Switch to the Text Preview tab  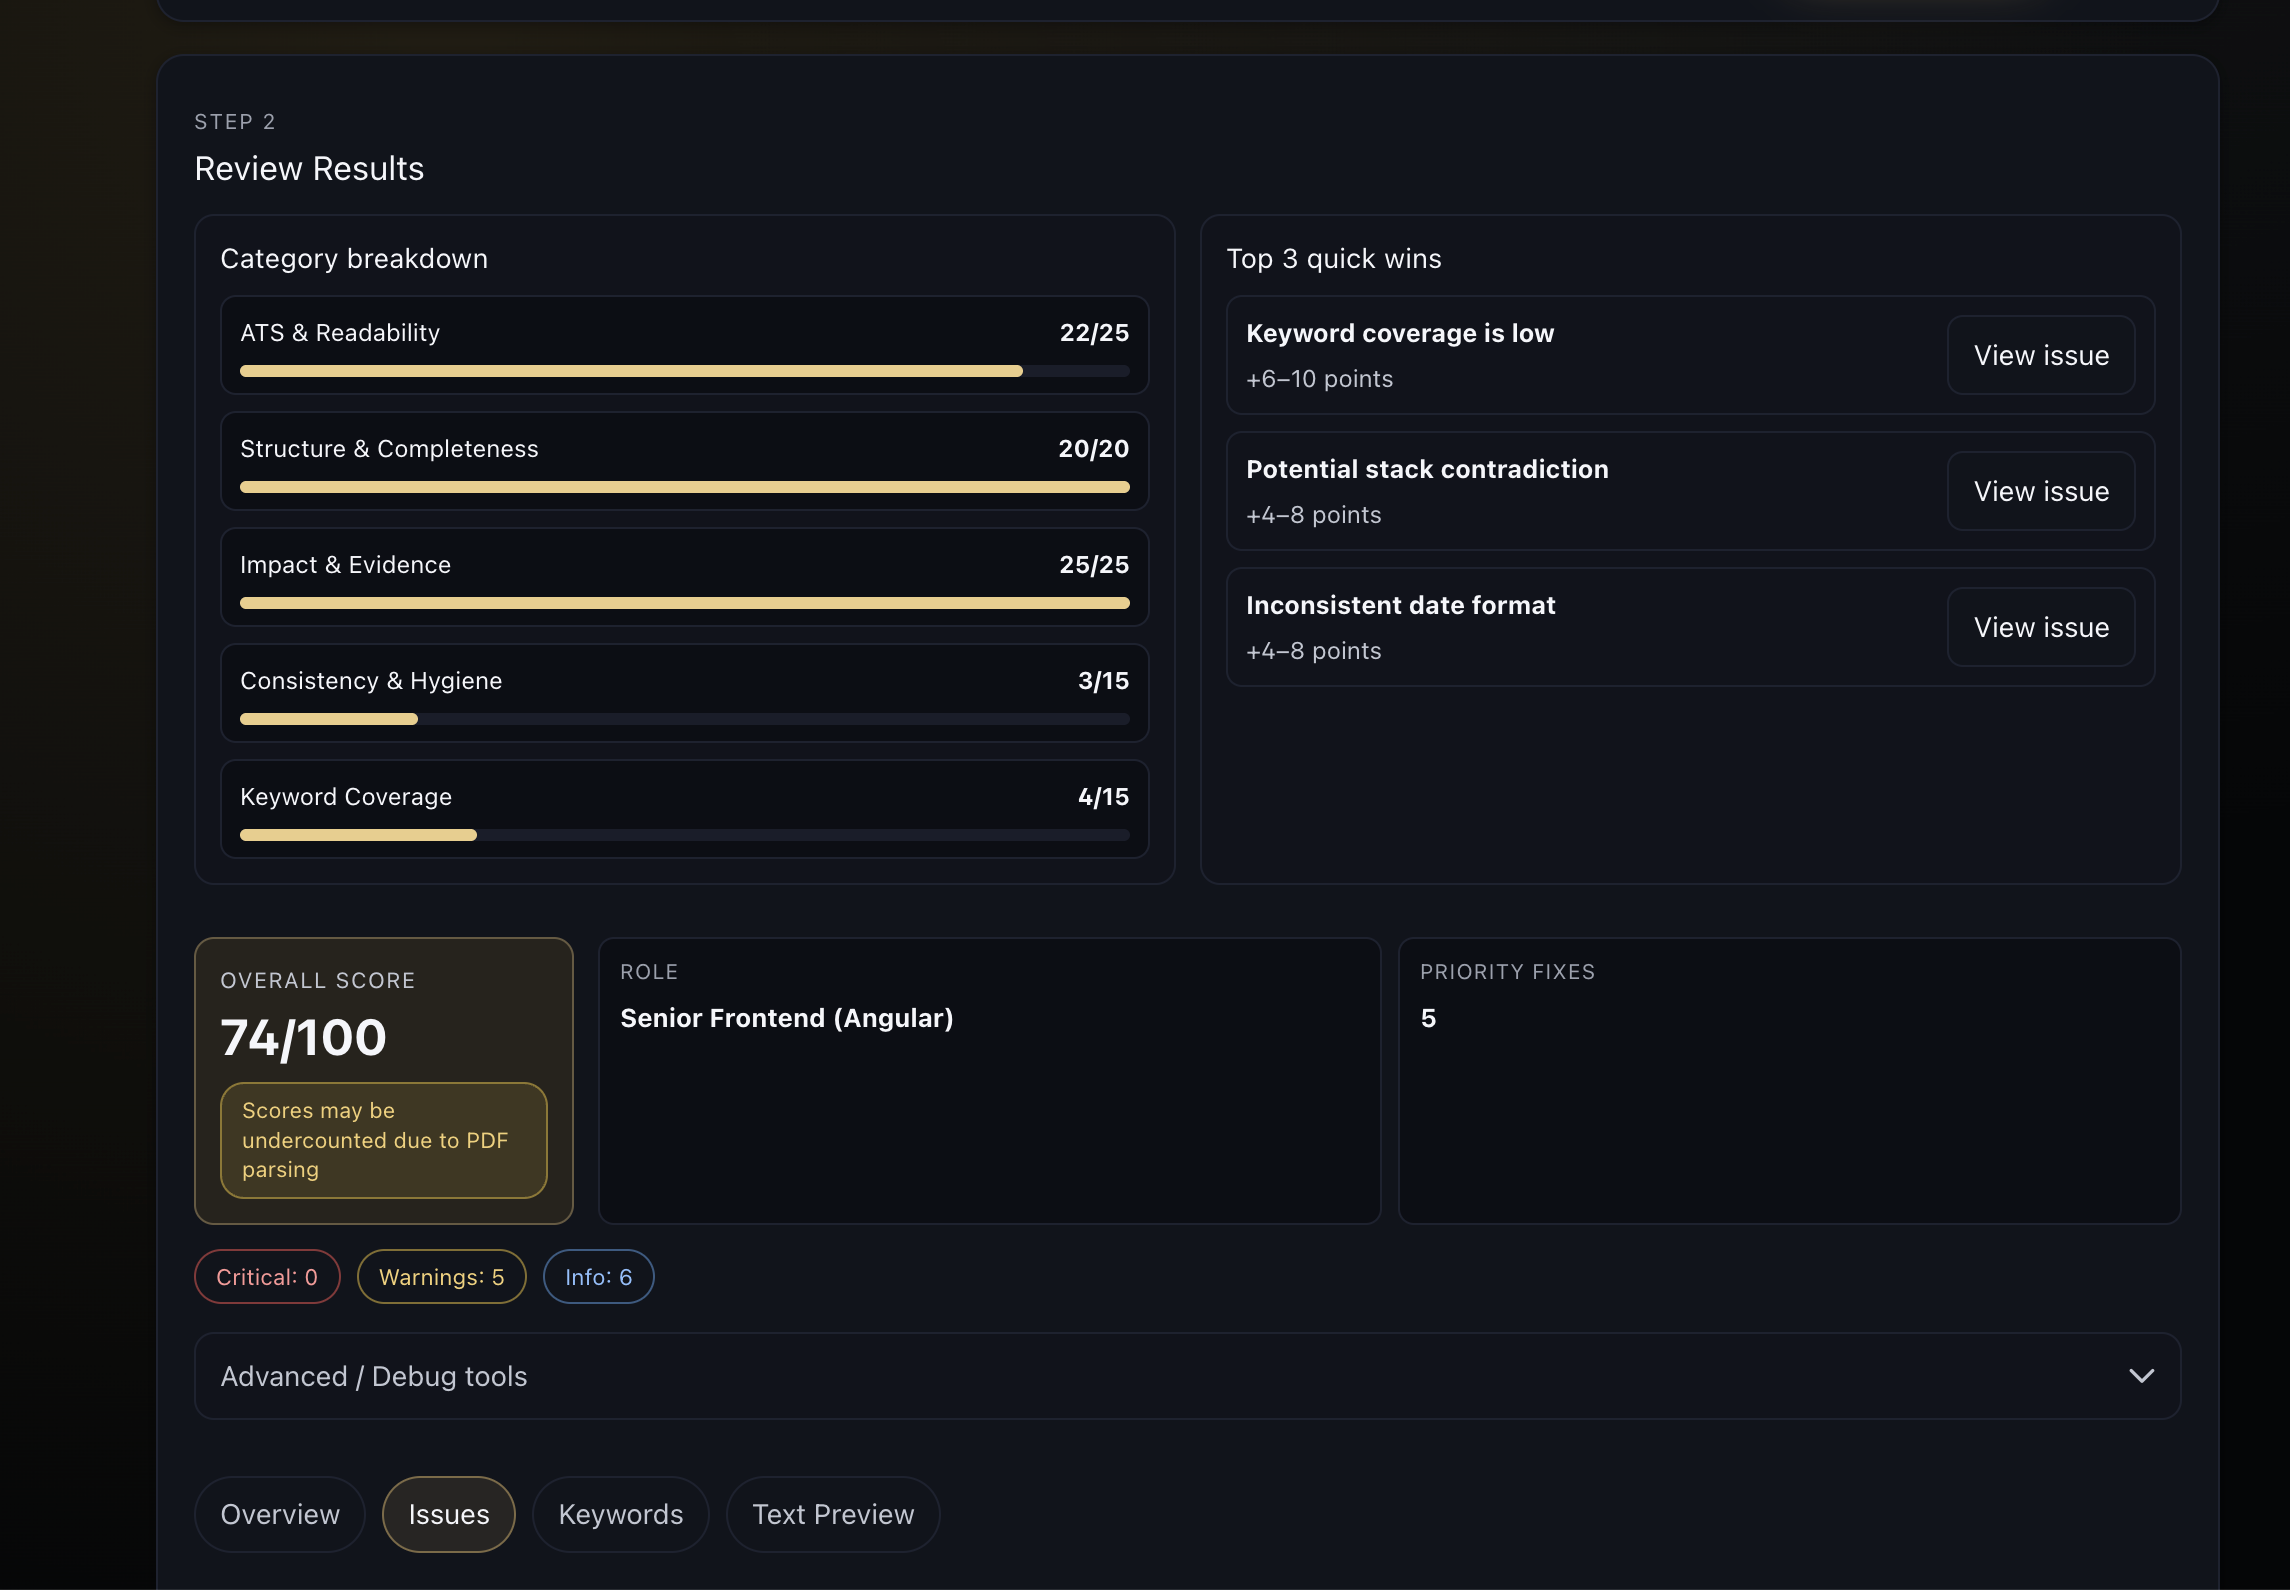coord(832,1514)
